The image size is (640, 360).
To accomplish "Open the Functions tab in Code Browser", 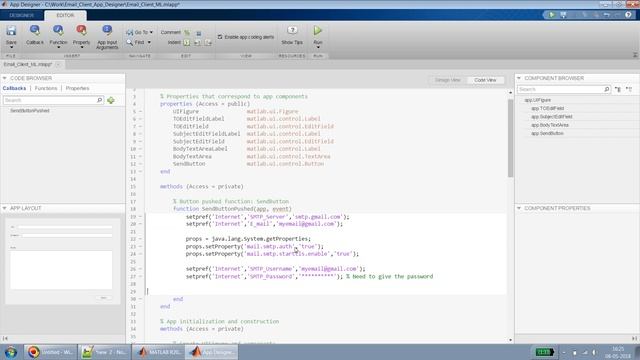I will tap(46, 88).
